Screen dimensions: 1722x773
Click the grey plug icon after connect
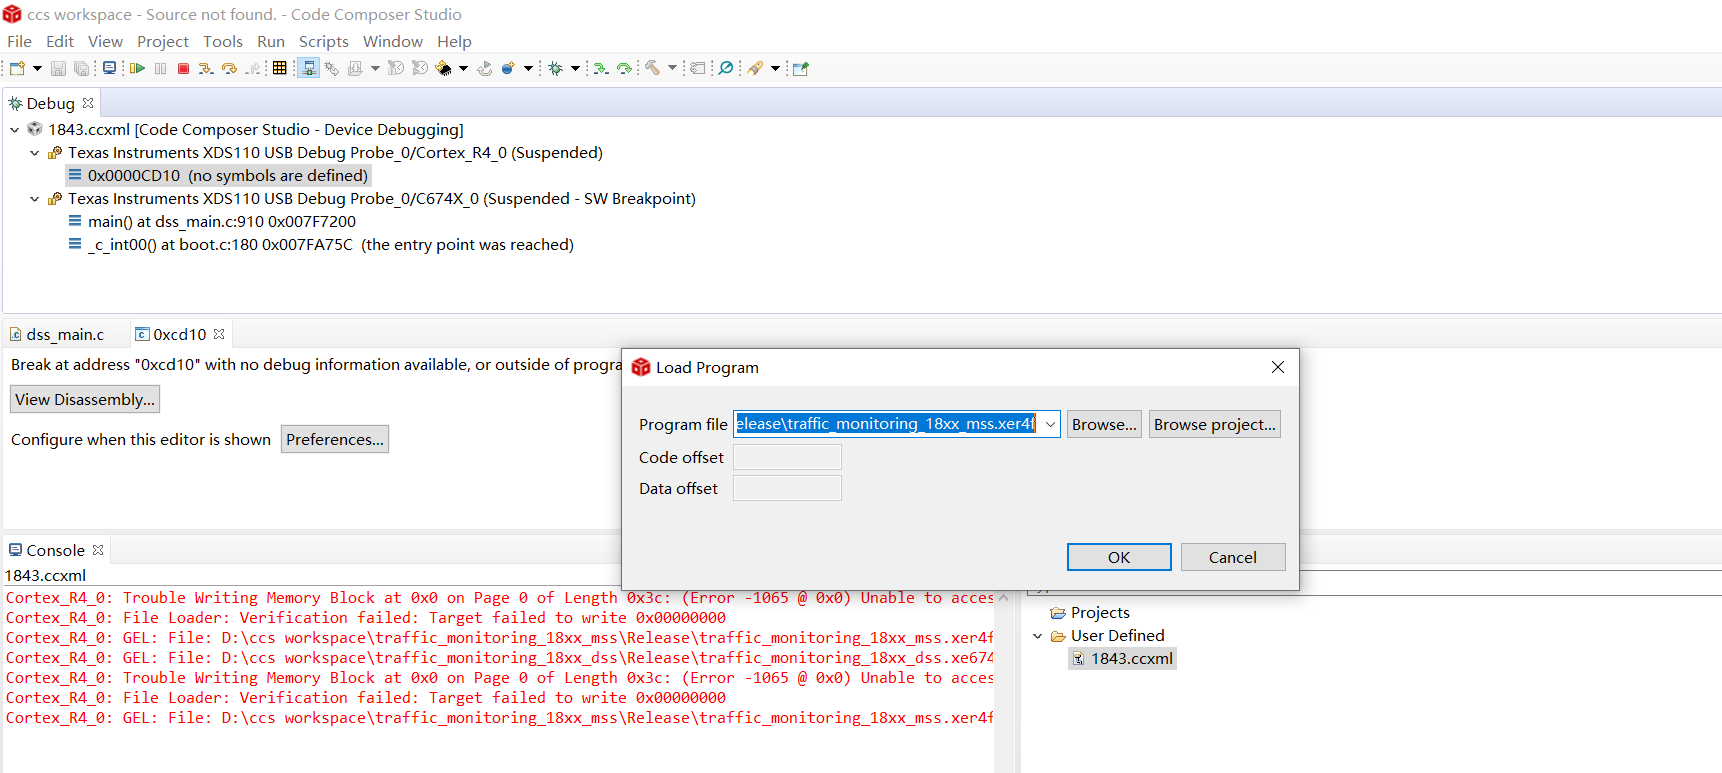(x=332, y=68)
